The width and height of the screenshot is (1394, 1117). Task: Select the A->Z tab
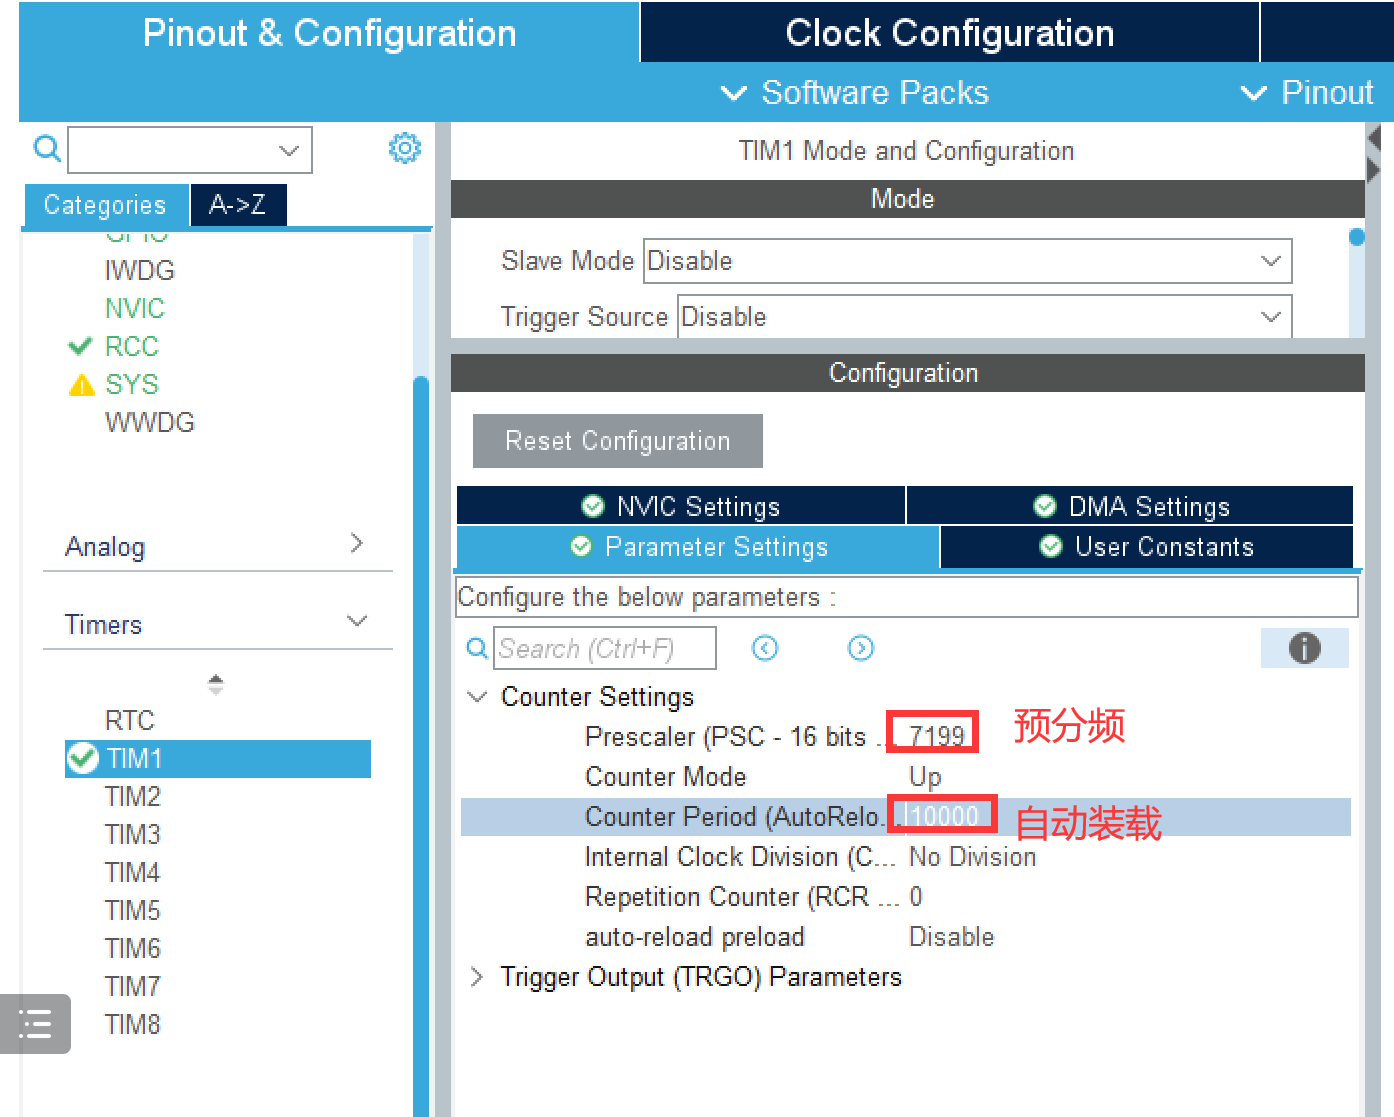[x=238, y=205]
